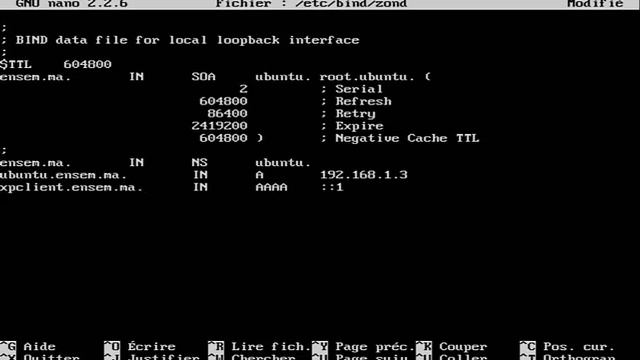The width and height of the screenshot is (640, 360).
Task: Click the 86400 Retry value
Action: 227,113
